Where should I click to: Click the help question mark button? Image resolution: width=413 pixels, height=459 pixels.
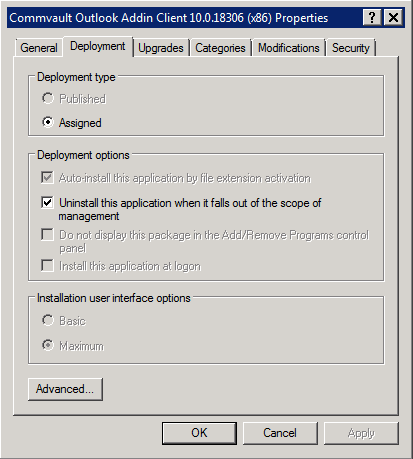pyautogui.click(x=372, y=17)
